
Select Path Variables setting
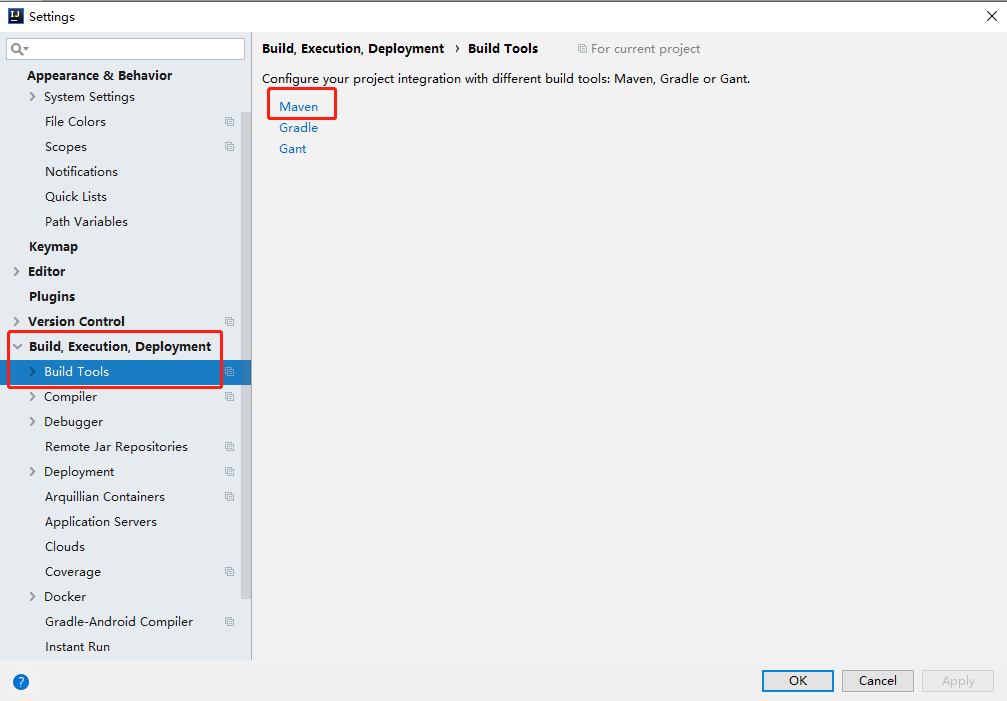[86, 221]
